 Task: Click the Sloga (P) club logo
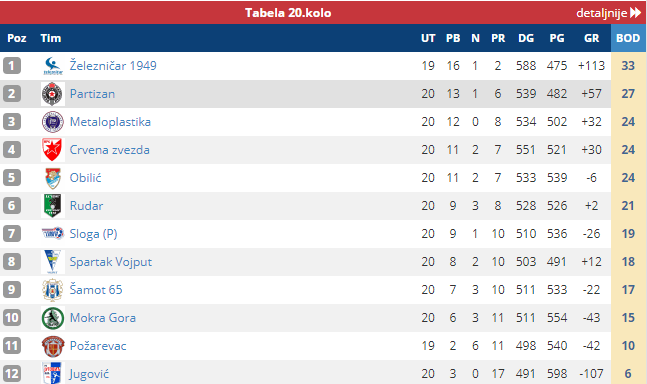(53, 234)
